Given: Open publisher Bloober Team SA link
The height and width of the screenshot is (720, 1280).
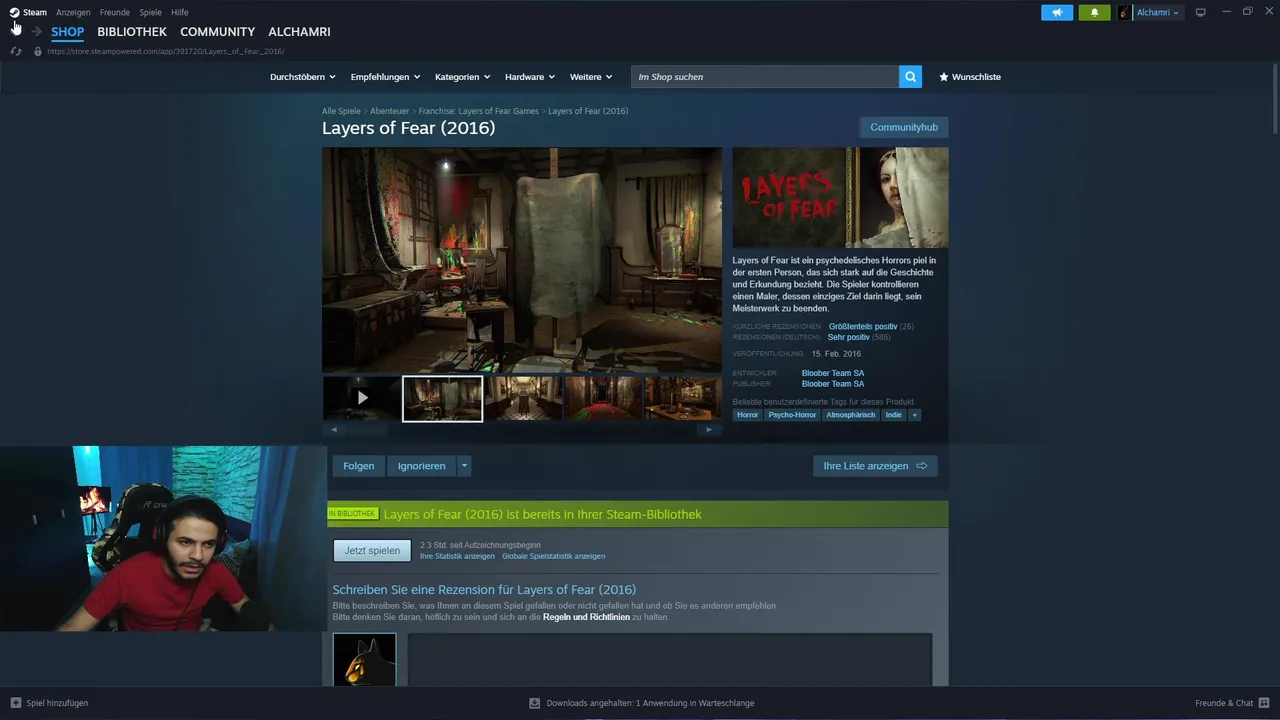Looking at the screenshot, I should (833, 384).
